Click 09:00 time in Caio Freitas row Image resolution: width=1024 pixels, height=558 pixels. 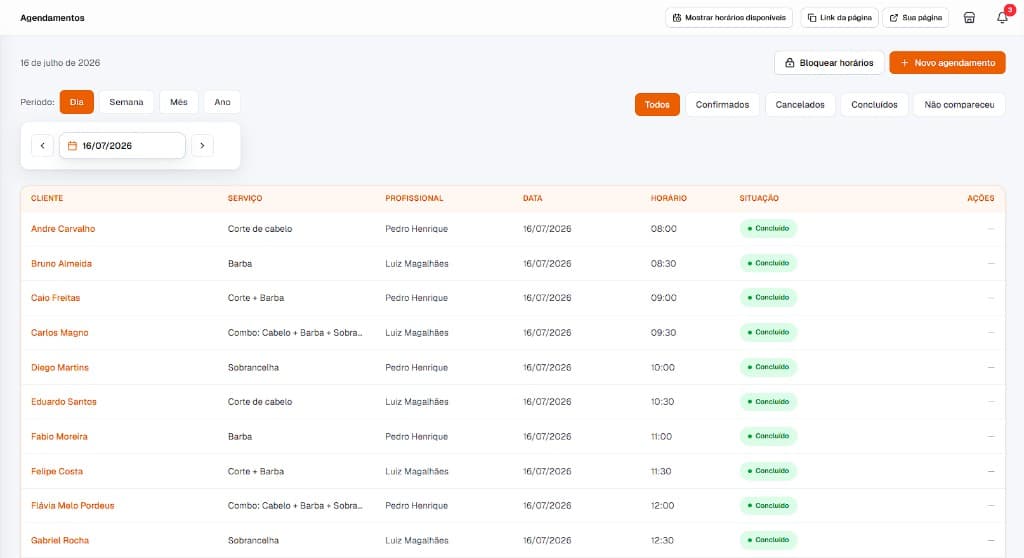tap(664, 298)
